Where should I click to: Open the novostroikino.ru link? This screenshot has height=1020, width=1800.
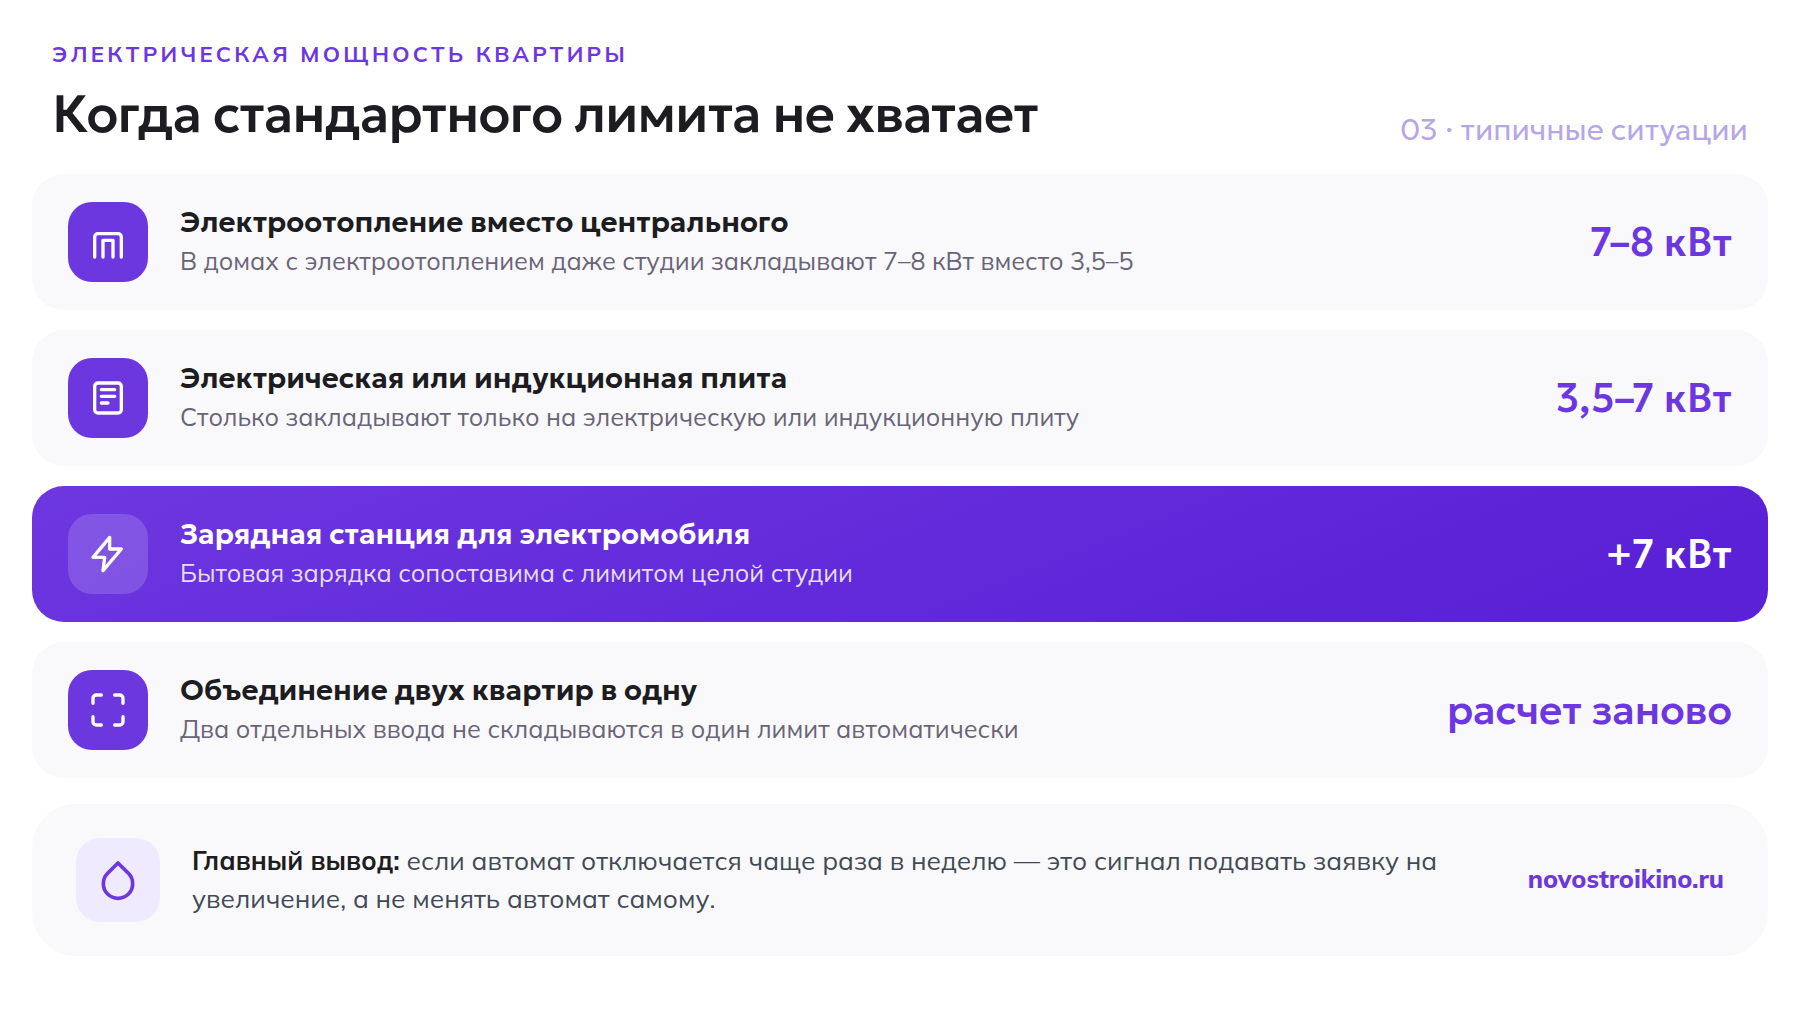[x=1625, y=880]
